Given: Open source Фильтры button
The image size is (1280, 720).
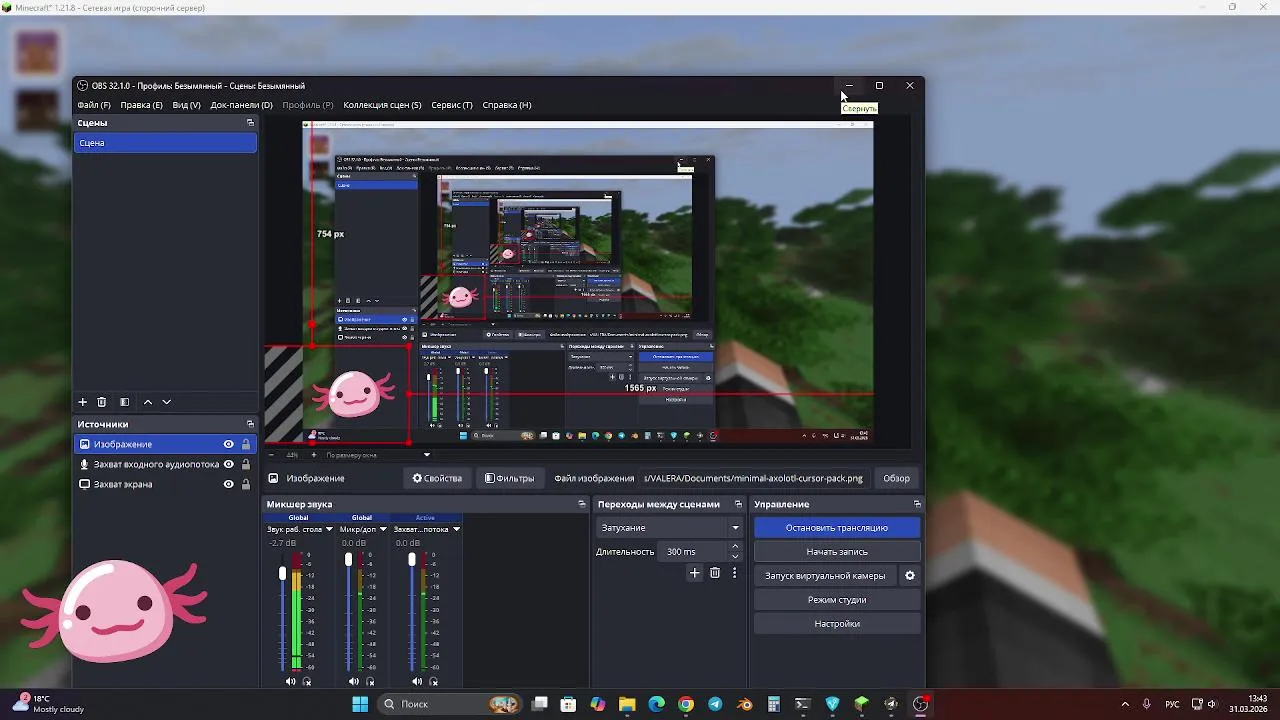Looking at the screenshot, I should (510, 478).
